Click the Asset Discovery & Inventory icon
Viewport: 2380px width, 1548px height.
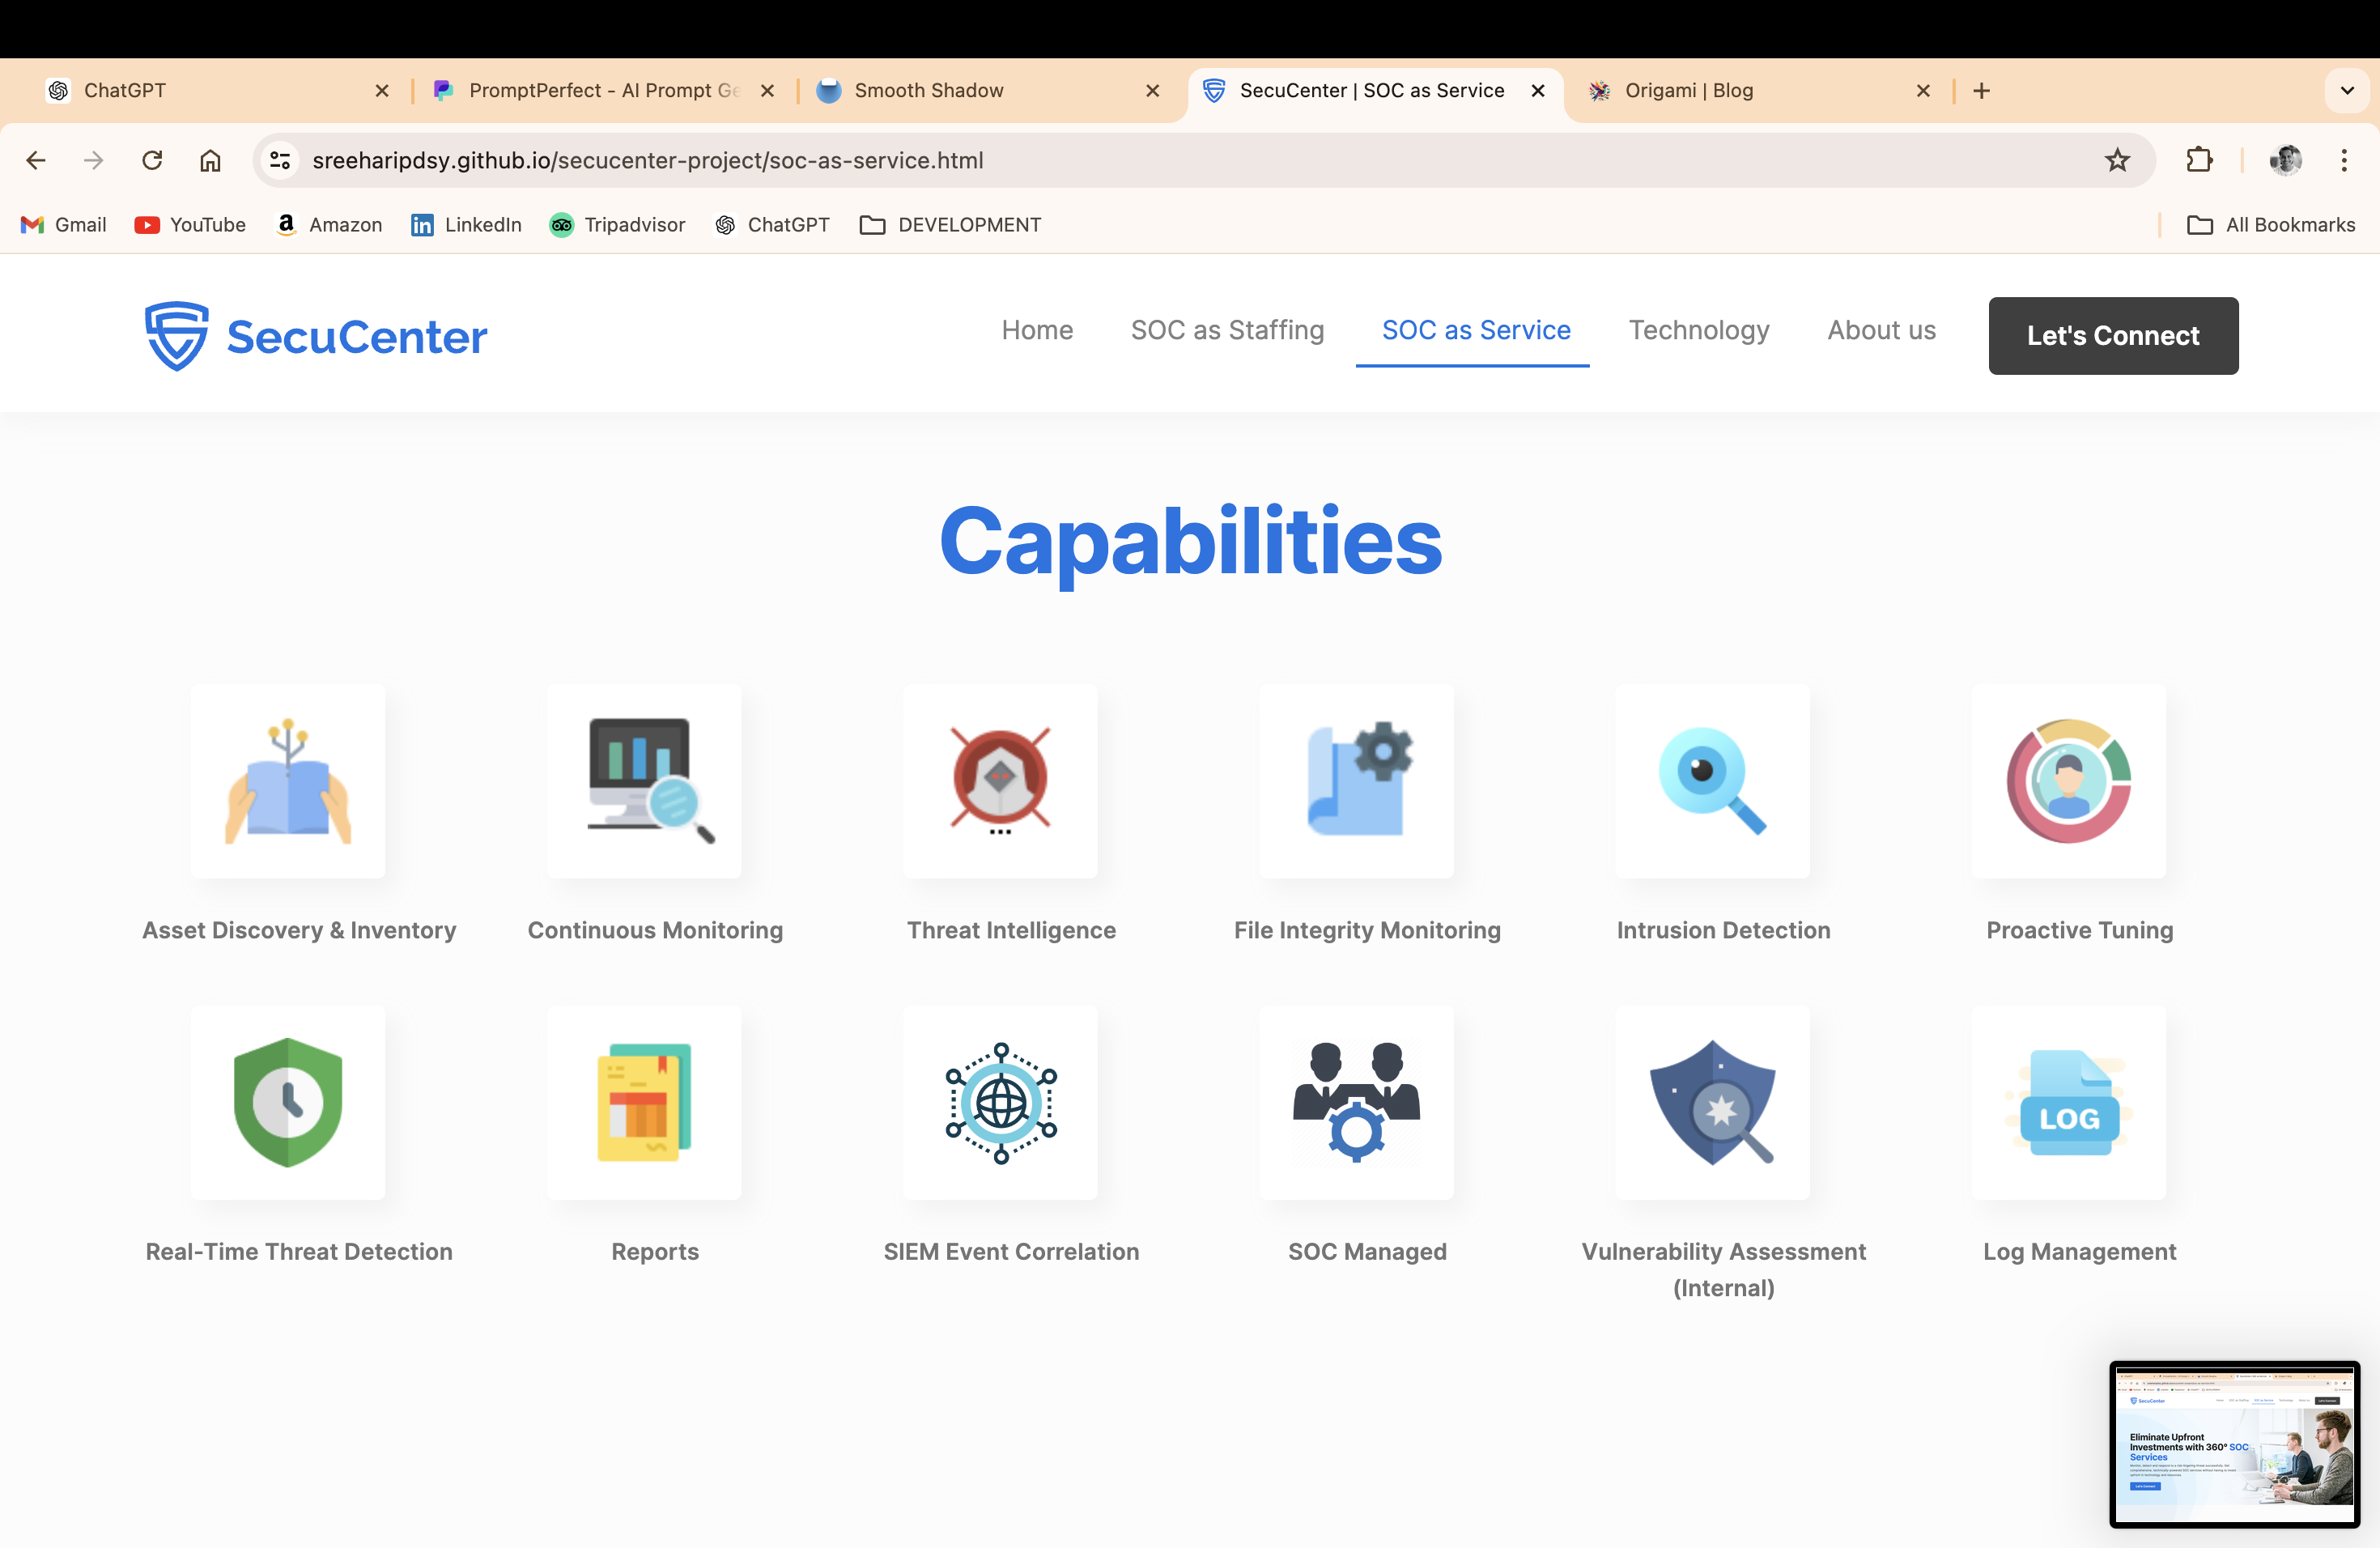288,781
